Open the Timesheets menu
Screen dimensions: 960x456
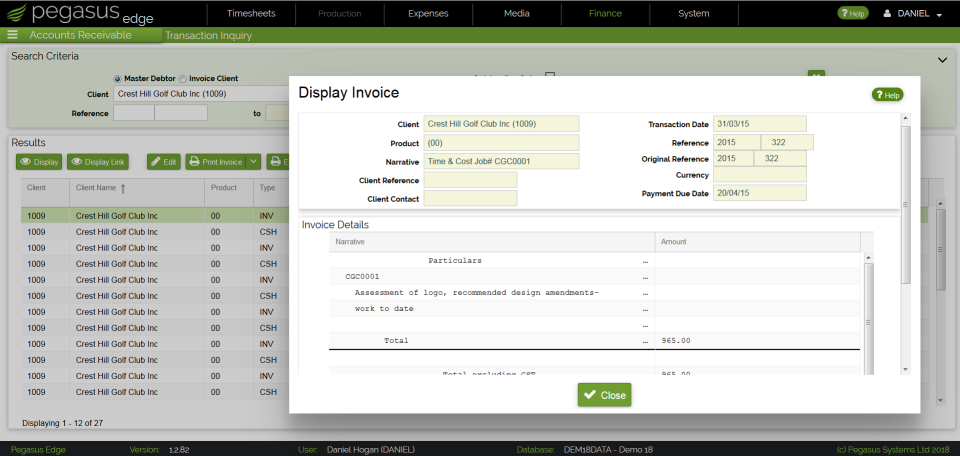pos(251,13)
